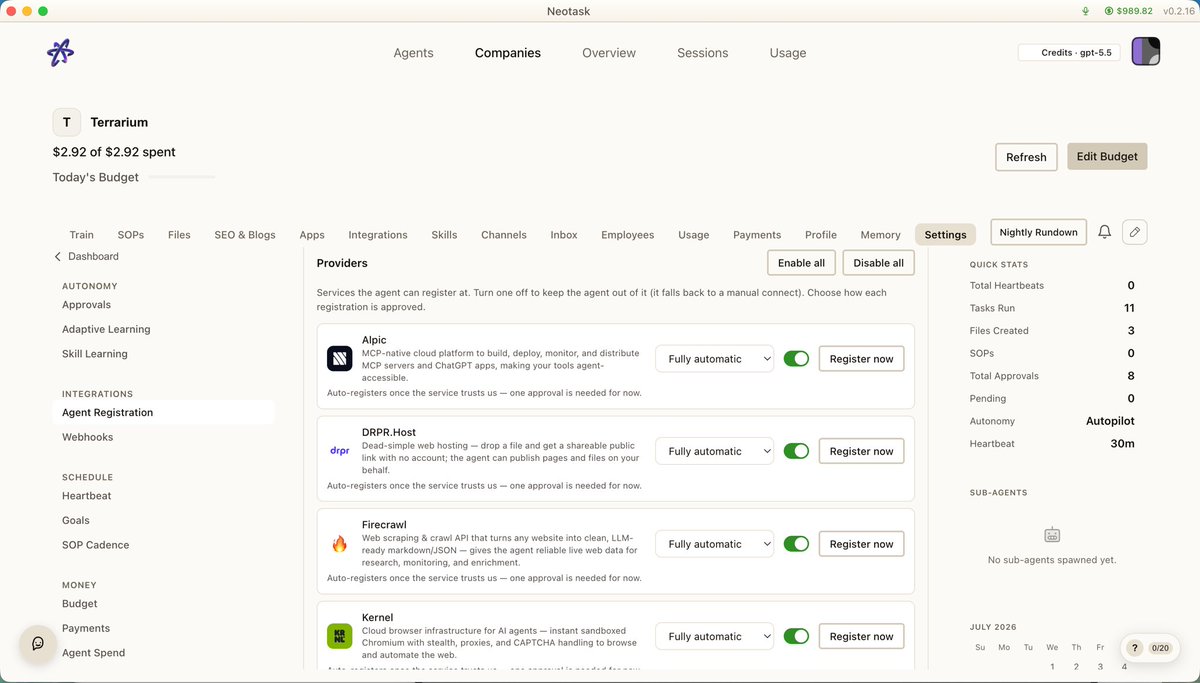Click the sub-agents robot icon
The width and height of the screenshot is (1200, 683).
click(x=1052, y=535)
